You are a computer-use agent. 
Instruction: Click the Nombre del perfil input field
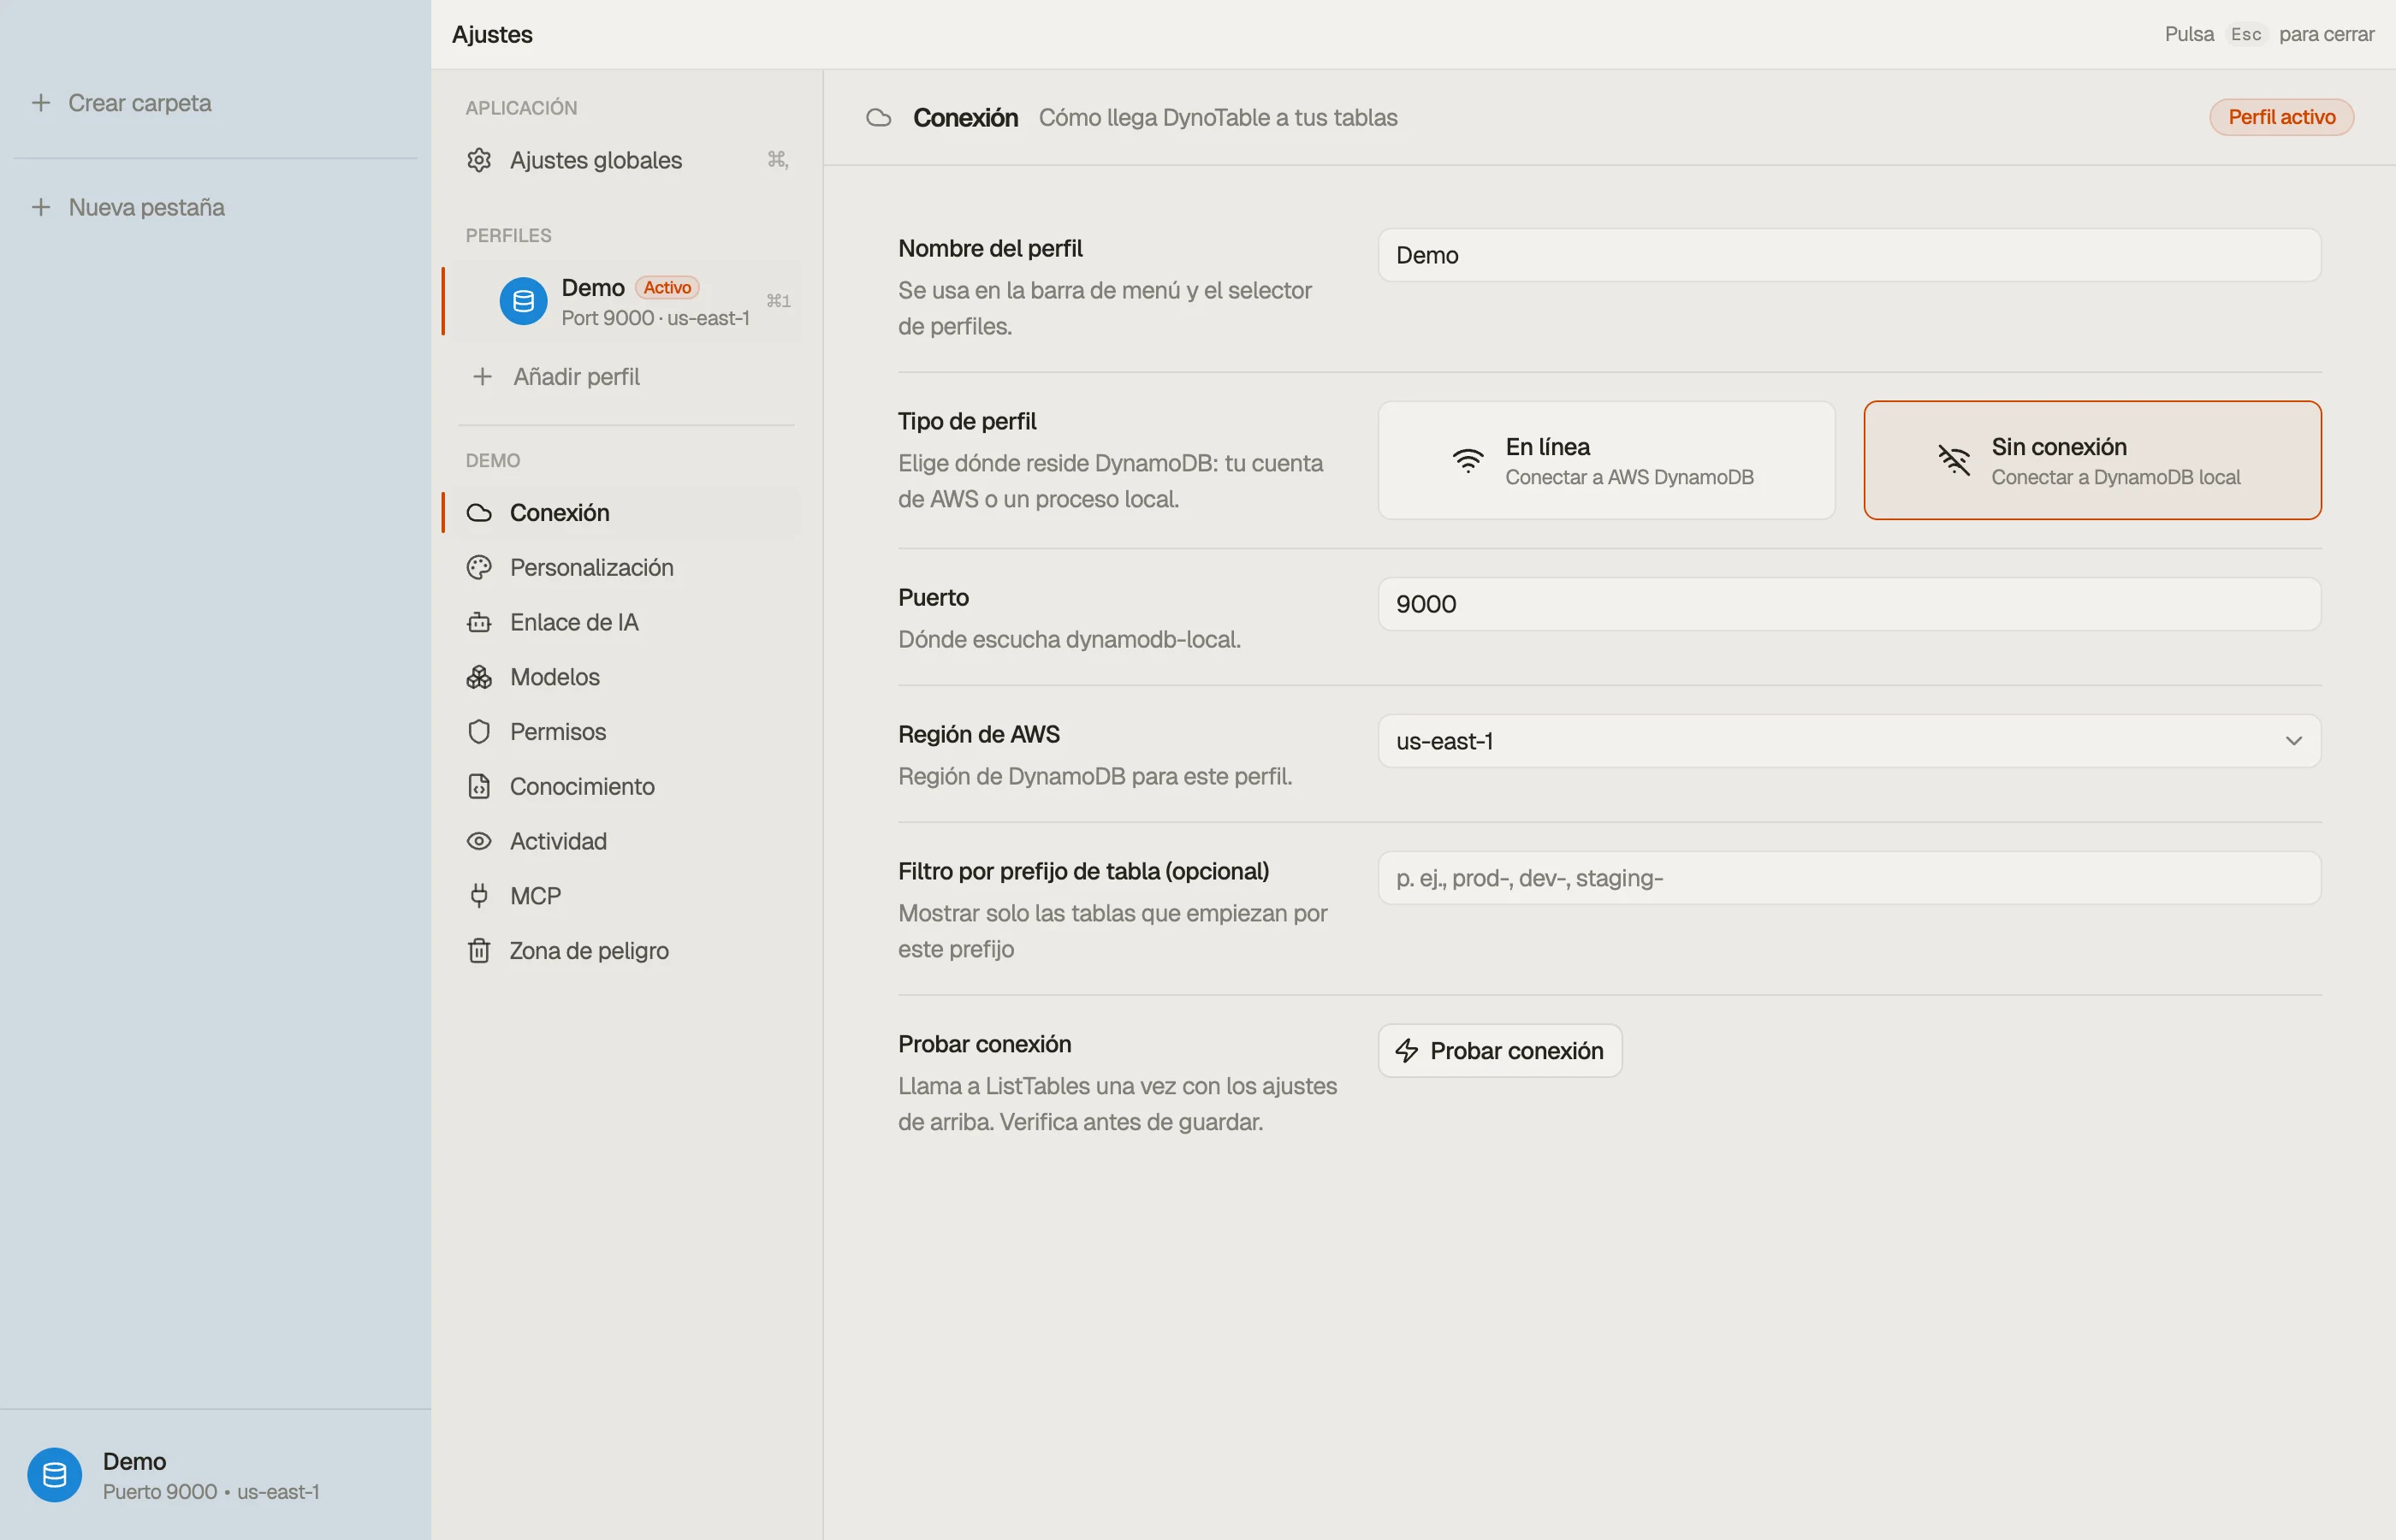1849,255
